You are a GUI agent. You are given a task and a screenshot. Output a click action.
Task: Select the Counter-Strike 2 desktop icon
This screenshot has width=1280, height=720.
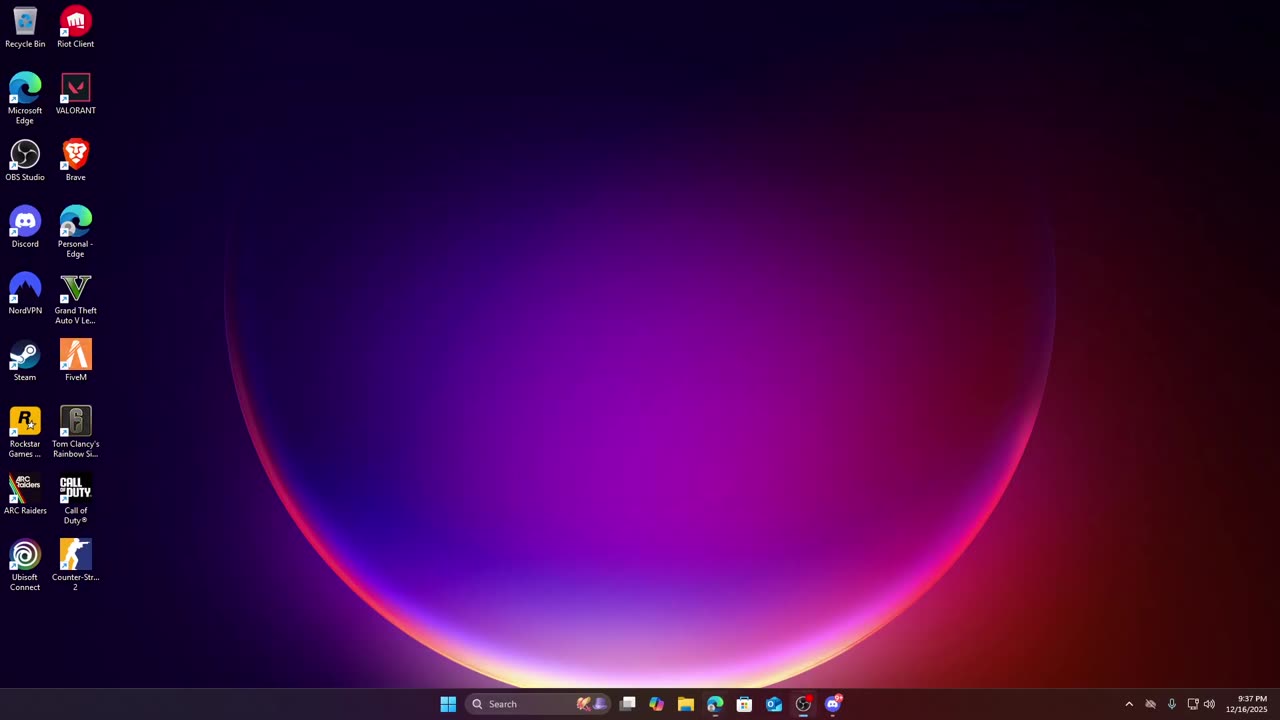75,566
